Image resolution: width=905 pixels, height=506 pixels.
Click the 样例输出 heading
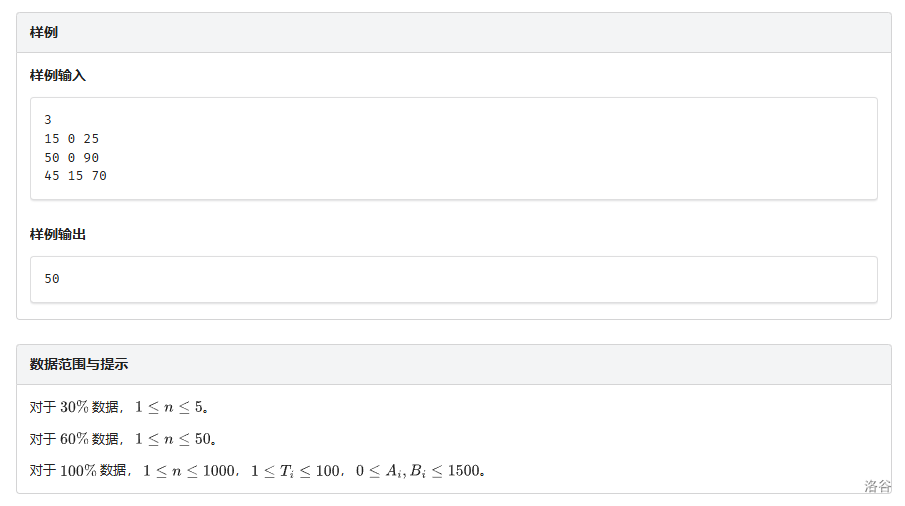point(58,234)
